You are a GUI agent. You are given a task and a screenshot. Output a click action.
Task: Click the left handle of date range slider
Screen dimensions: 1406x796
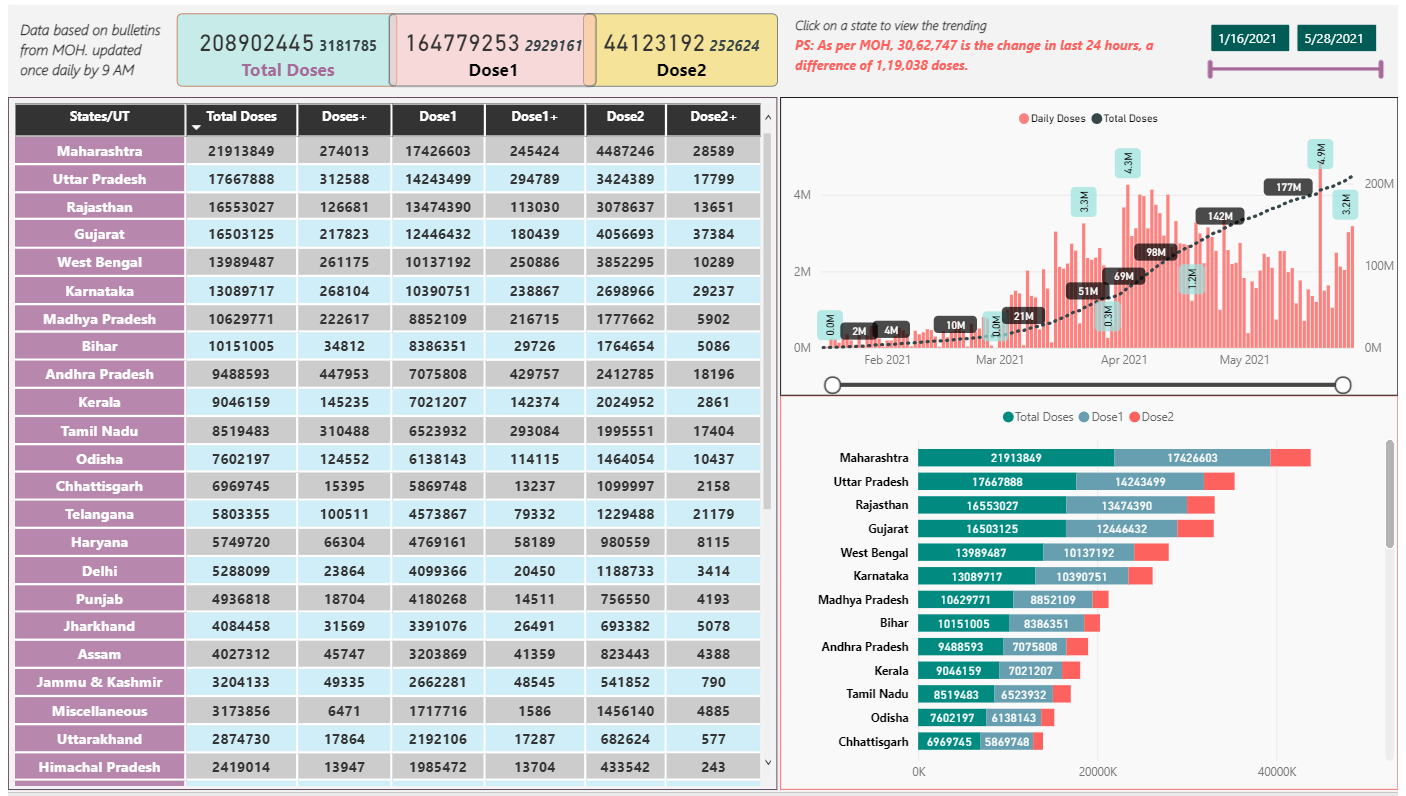click(1211, 69)
